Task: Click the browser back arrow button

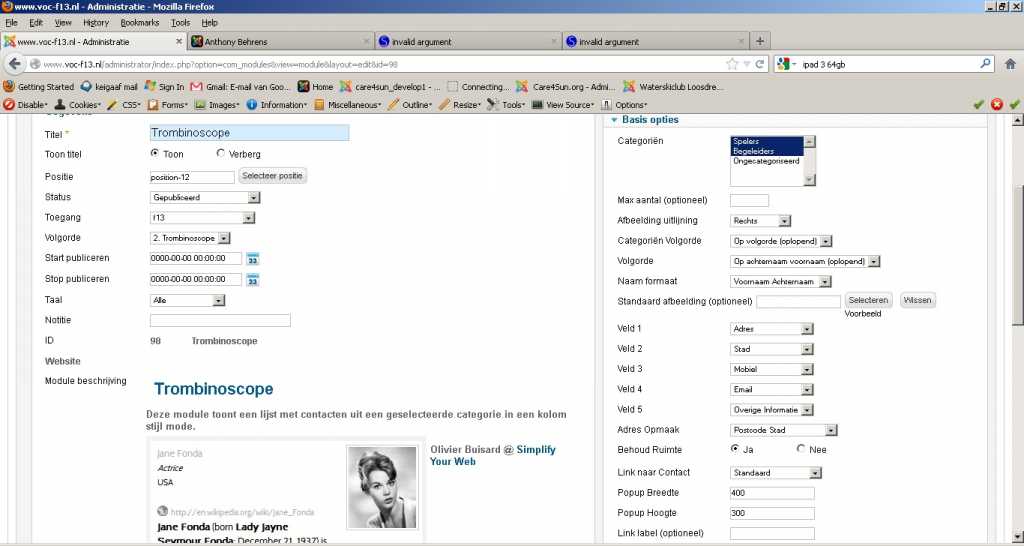Action: click(x=15, y=64)
